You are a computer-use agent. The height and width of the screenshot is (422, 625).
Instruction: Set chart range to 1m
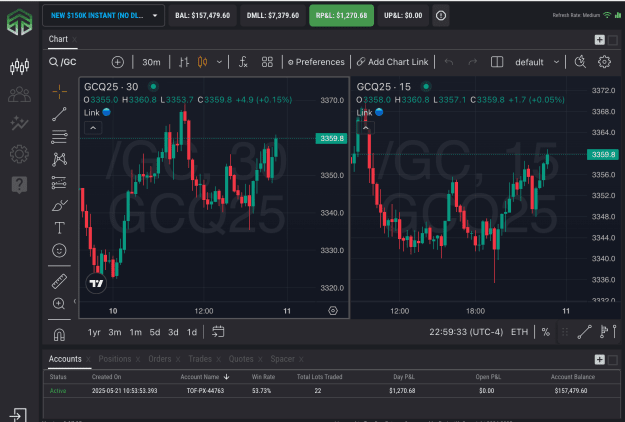pyautogui.click(x=136, y=332)
